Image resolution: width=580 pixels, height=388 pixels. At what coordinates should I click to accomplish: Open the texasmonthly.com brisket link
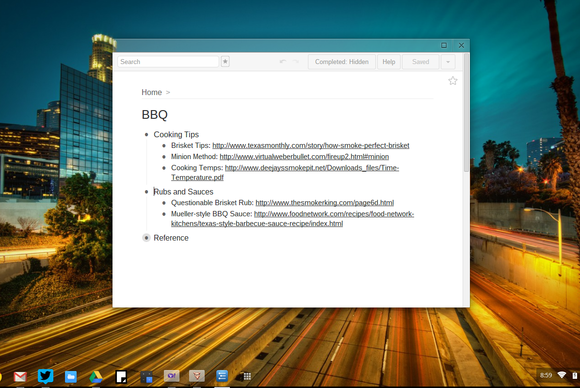(x=311, y=145)
